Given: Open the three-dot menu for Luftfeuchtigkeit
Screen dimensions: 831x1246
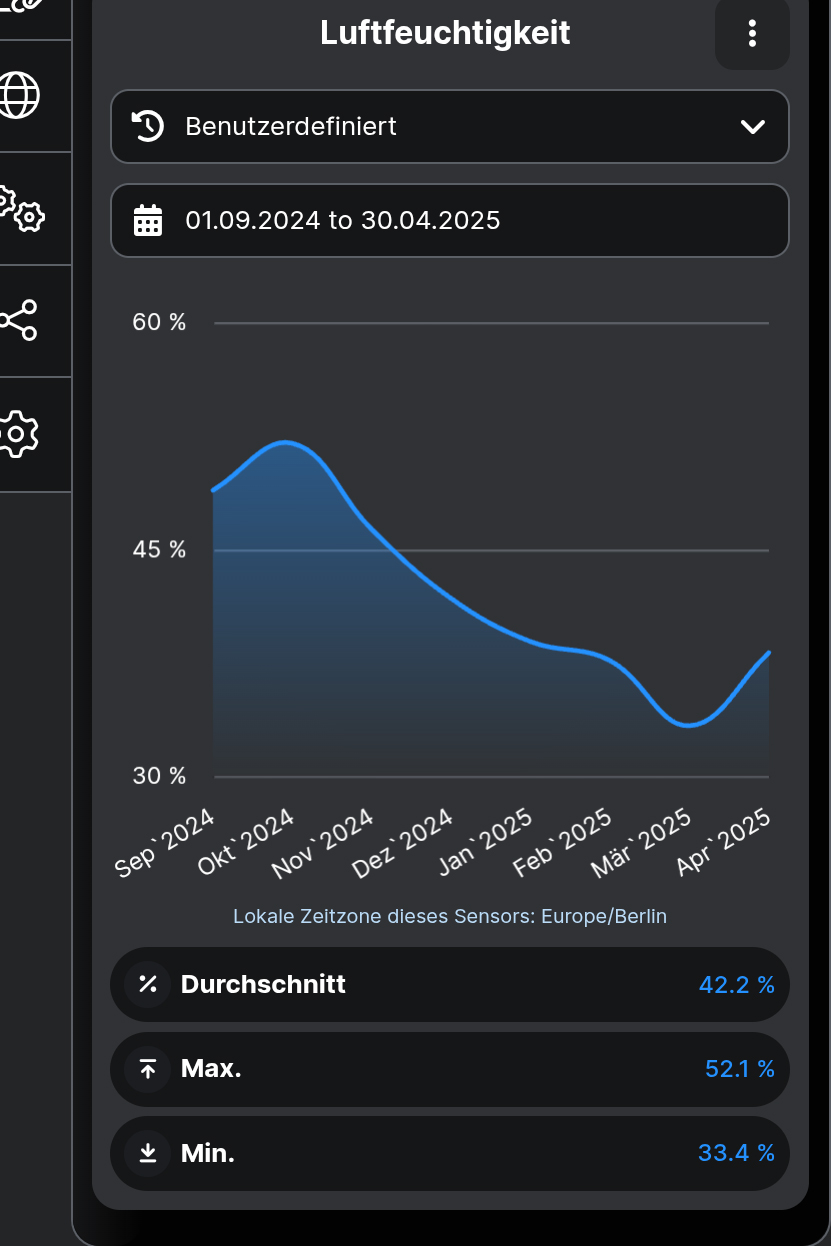Looking at the screenshot, I should coord(752,34).
